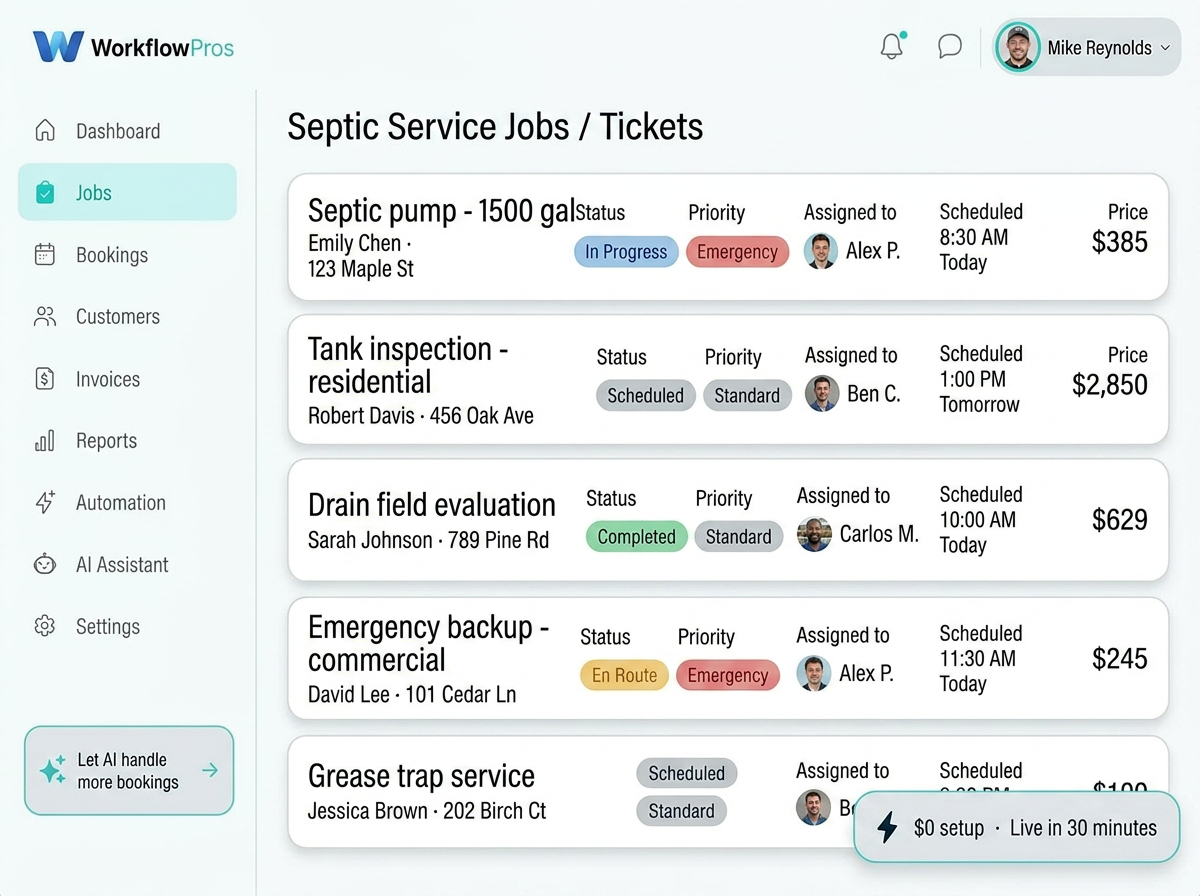Click the In Progress status badge

pyautogui.click(x=626, y=252)
